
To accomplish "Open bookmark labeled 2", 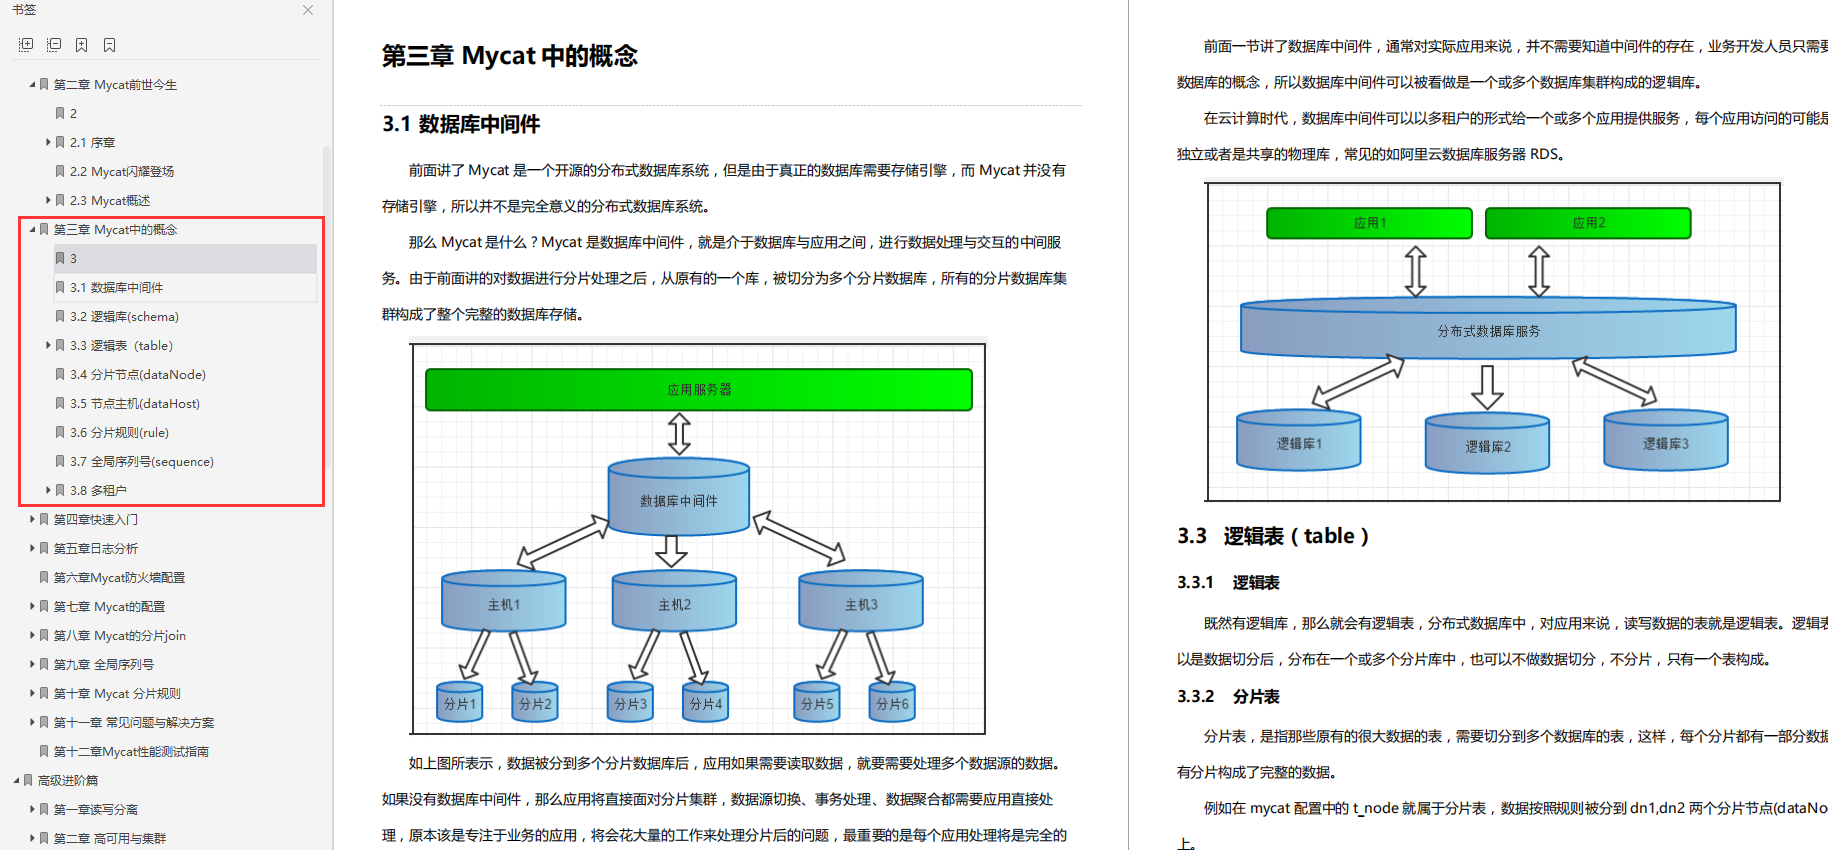I will pos(73,114).
